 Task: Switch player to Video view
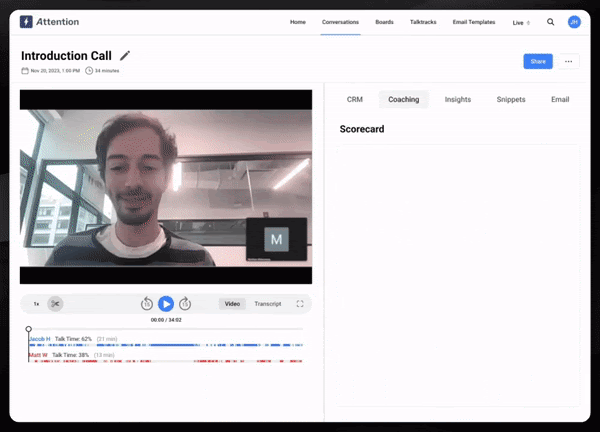click(232, 304)
